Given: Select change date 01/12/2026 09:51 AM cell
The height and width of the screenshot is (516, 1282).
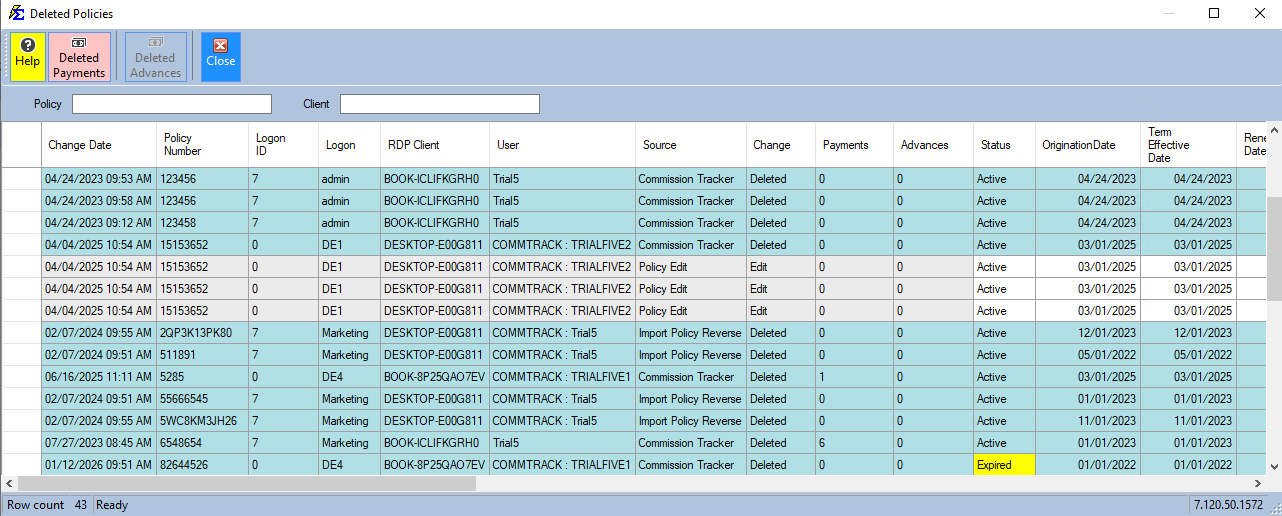Looking at the screenshot, I should point(98,465).
